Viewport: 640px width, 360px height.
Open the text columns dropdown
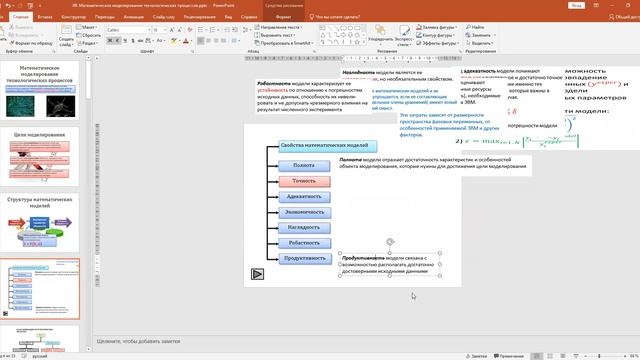236,40
